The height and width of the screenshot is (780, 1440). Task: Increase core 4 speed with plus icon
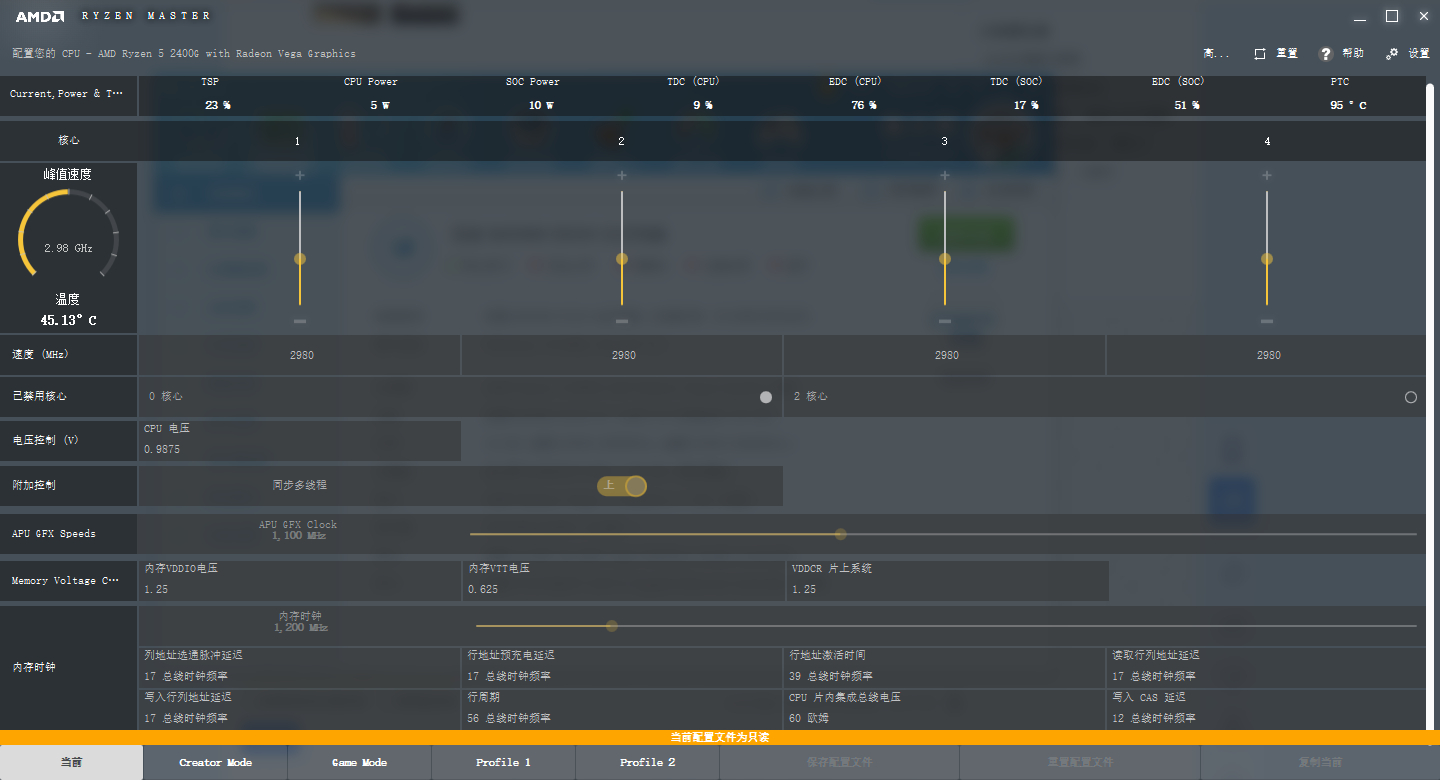pyautogui.click(x=1267, y=175)
